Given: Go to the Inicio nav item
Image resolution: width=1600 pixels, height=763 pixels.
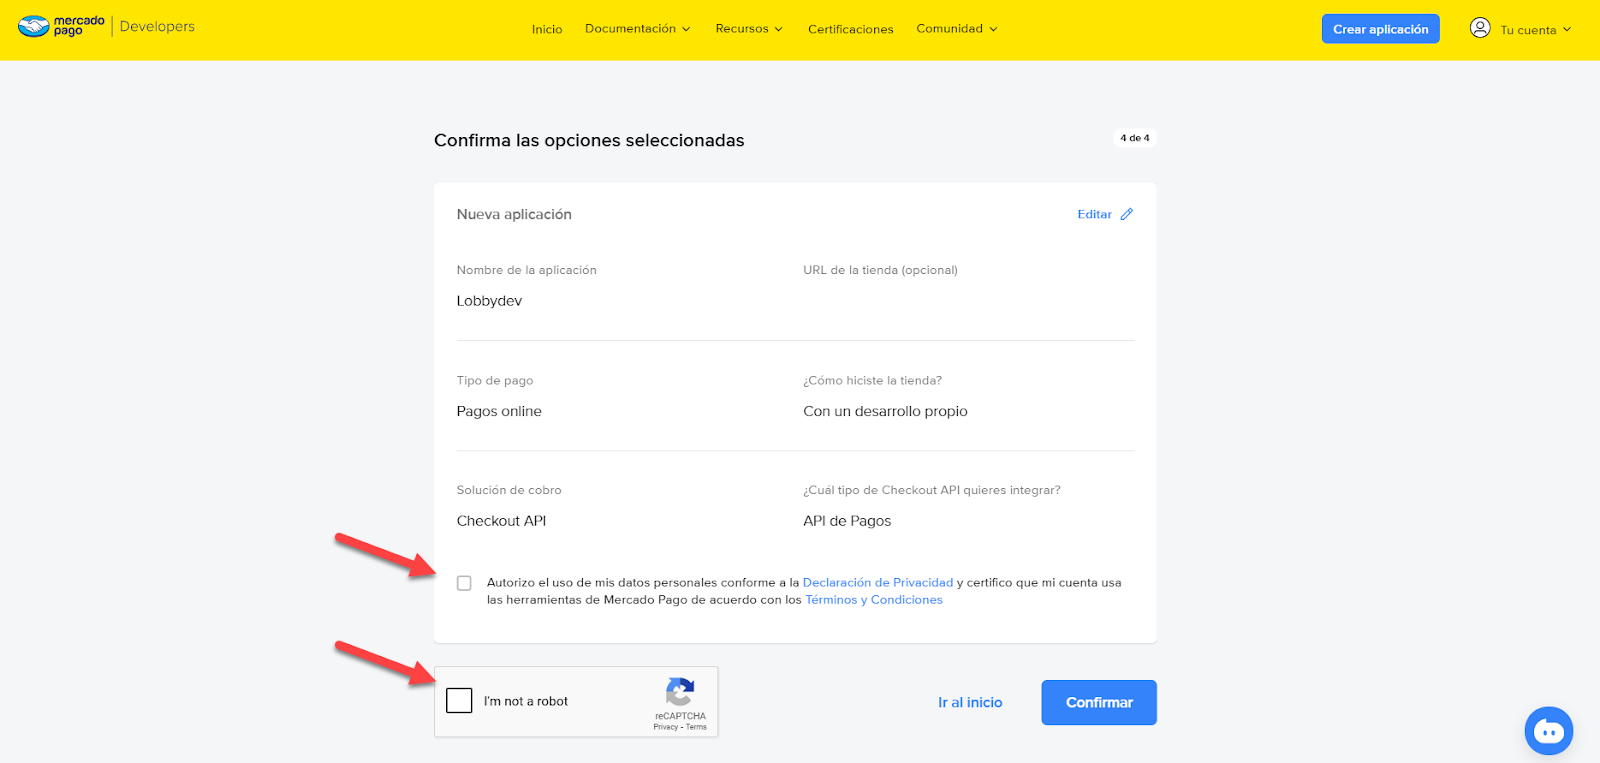Looking at the screenshot, I should click(x=547, y=29).
